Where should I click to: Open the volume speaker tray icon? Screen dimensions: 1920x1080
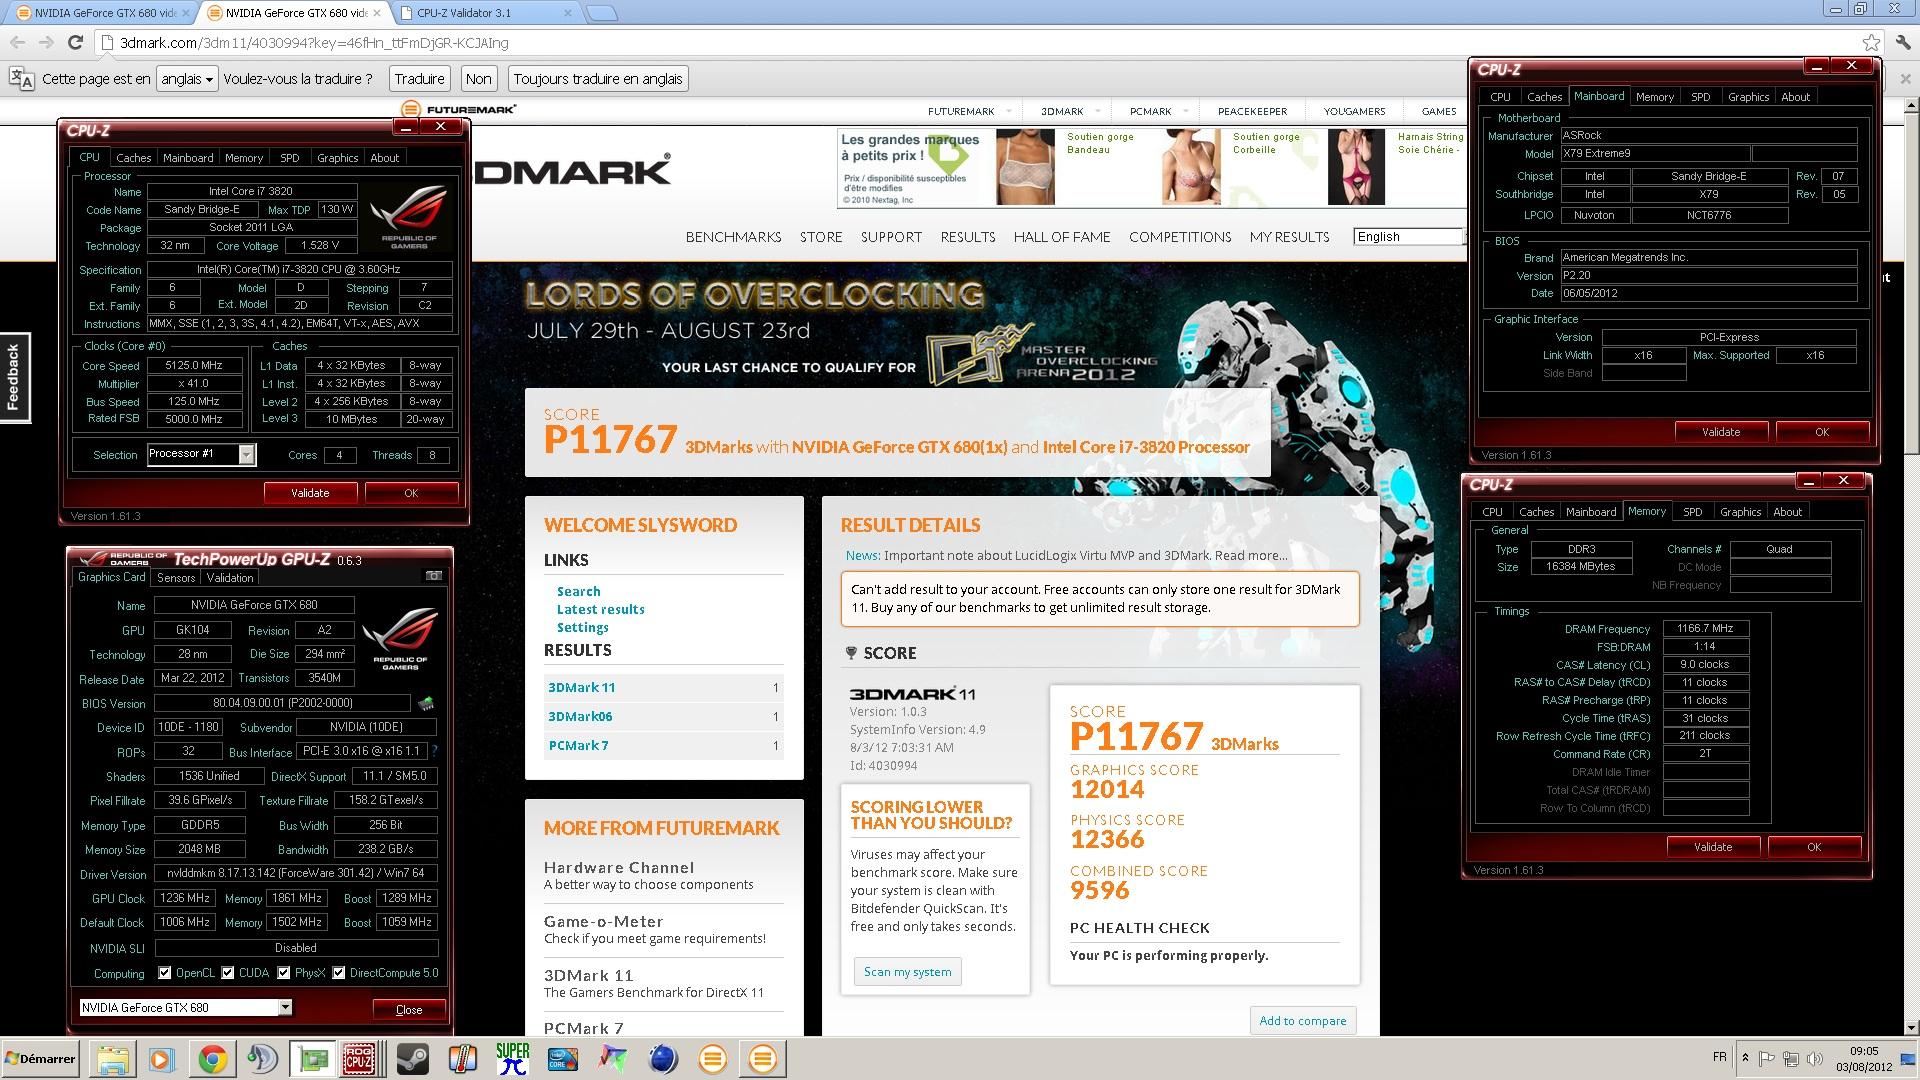[x=1815, y=1059]
